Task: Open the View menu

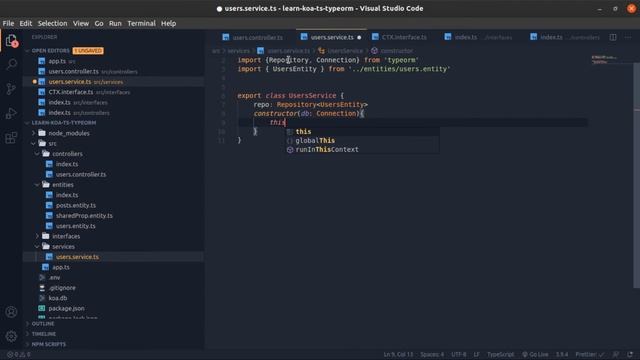Action: [81, 23]
